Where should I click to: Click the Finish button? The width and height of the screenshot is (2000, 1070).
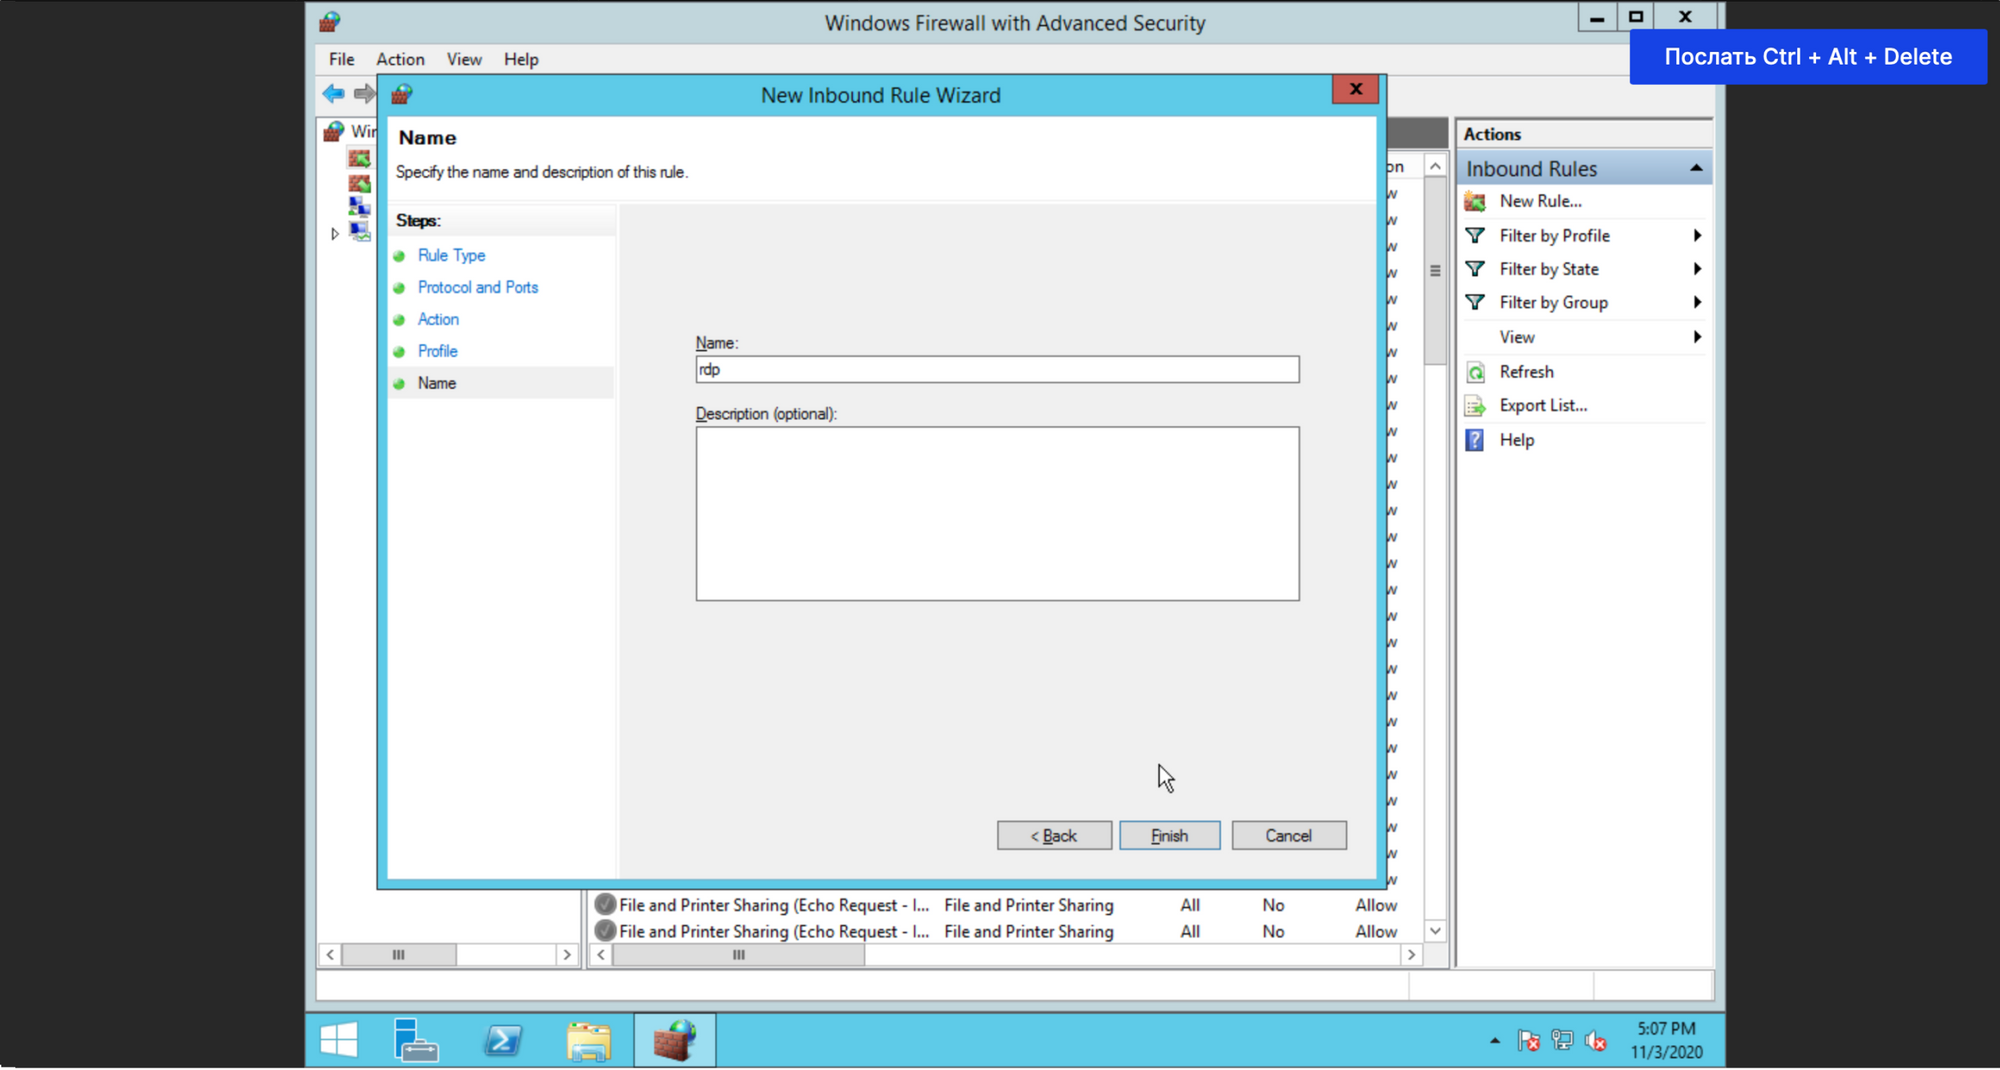1169,836
